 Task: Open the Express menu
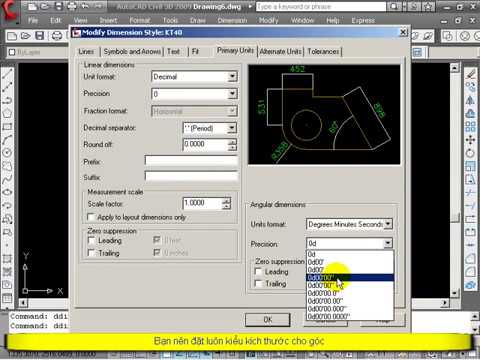363,20
